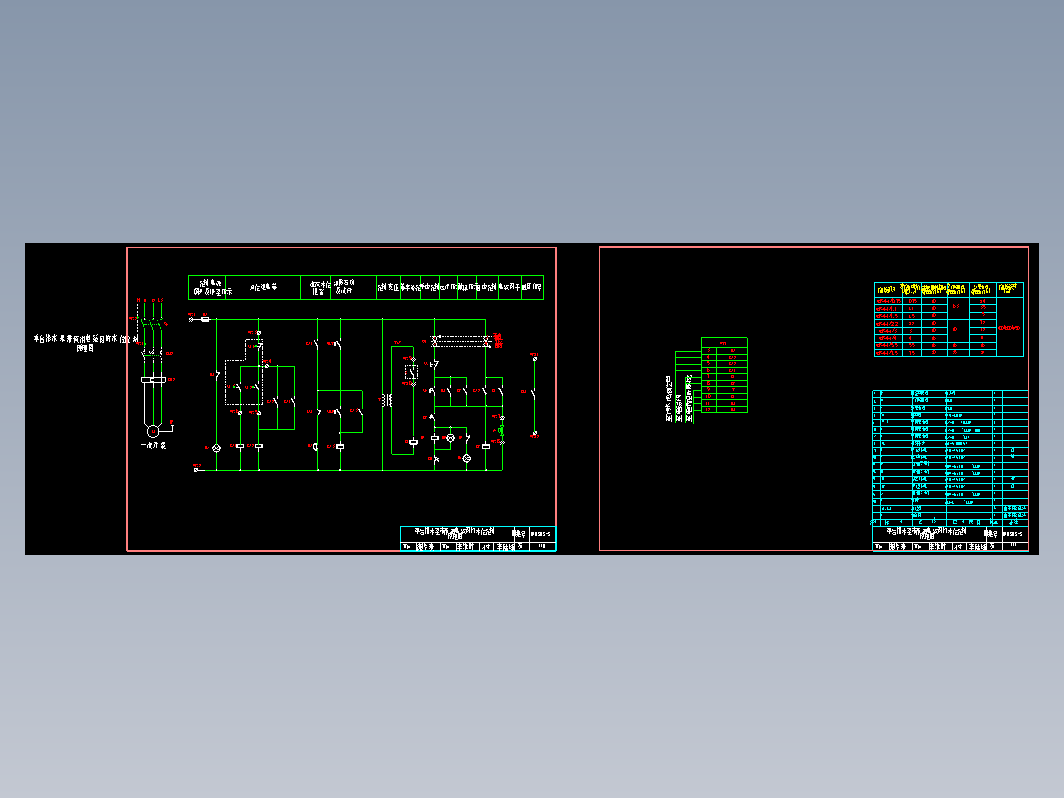Click the bottom-left terminal of the control circuit
Screen dimensions: 1064x798
click(x=196, y=468)
